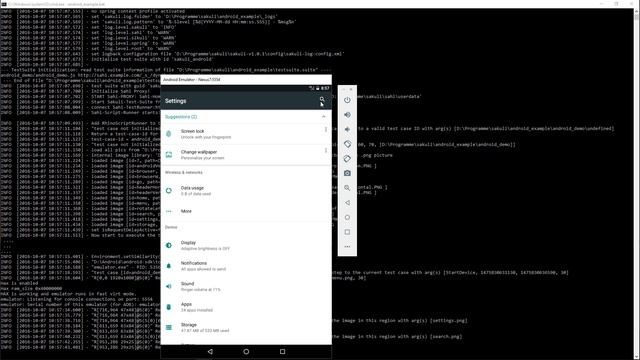Click the Data usage circular icon
Image resolution: width=640 pixels, height=360 pixels.
pyautogui.click(x=169, y=191)
